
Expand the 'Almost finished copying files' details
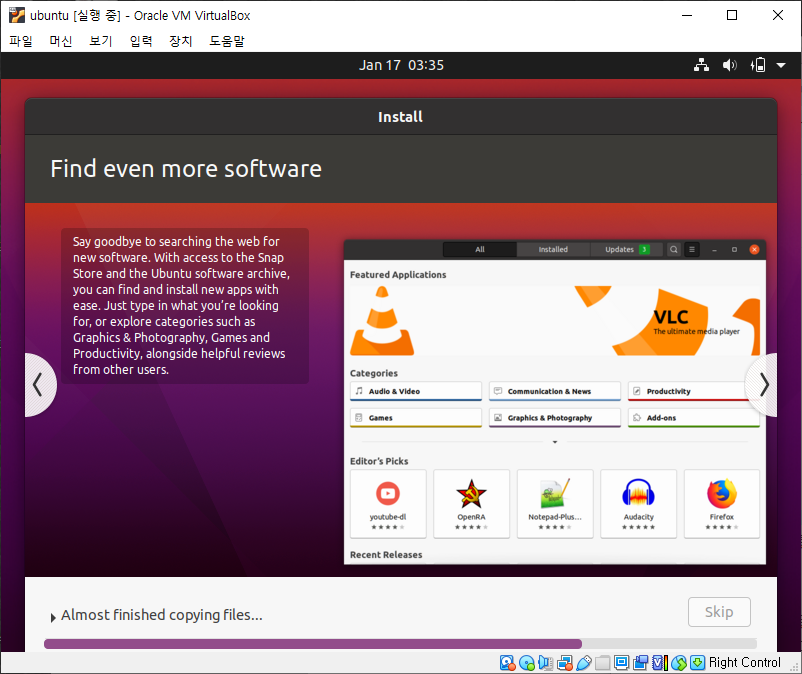tap(53, 617)
